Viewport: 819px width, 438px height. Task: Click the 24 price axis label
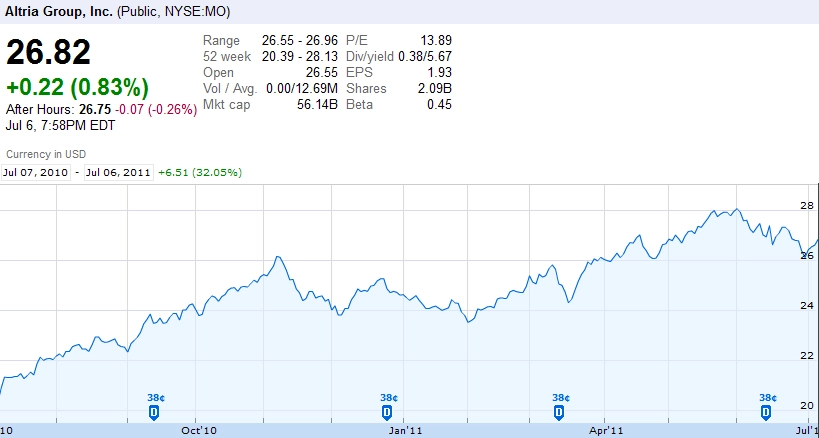807,305
